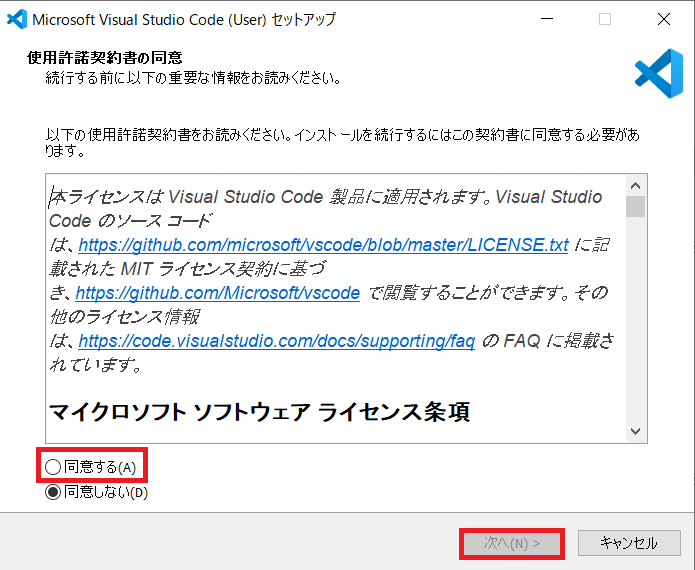
Task: Open the github LICENSE.txt link
Action: pos(323,245)
